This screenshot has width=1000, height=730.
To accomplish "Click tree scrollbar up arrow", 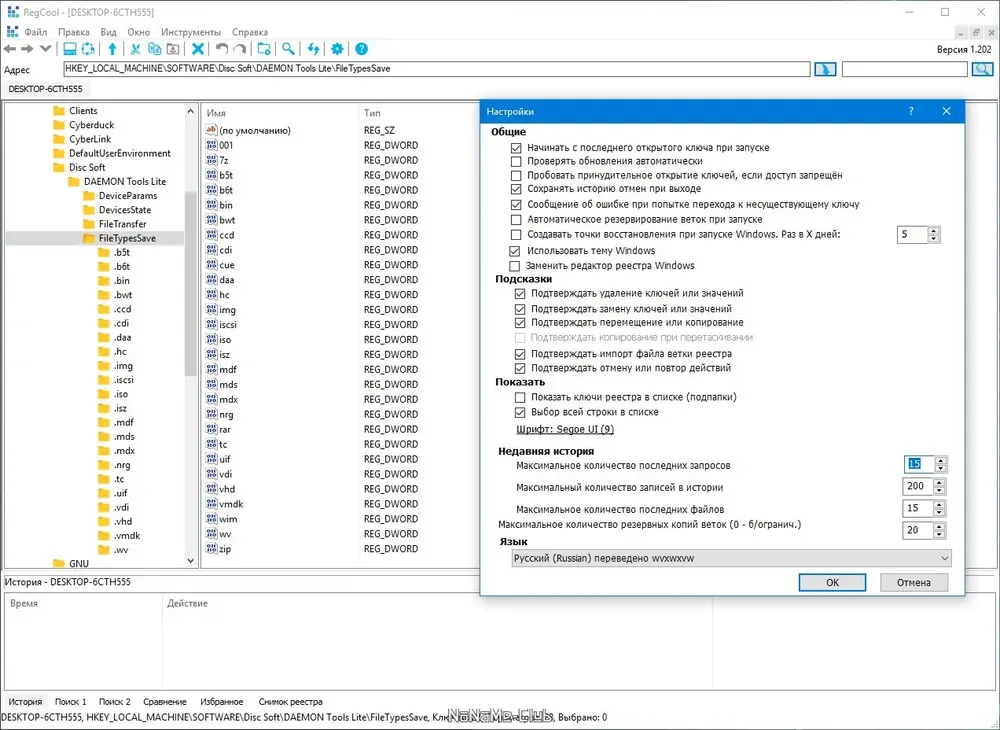I will pos(191,111).
